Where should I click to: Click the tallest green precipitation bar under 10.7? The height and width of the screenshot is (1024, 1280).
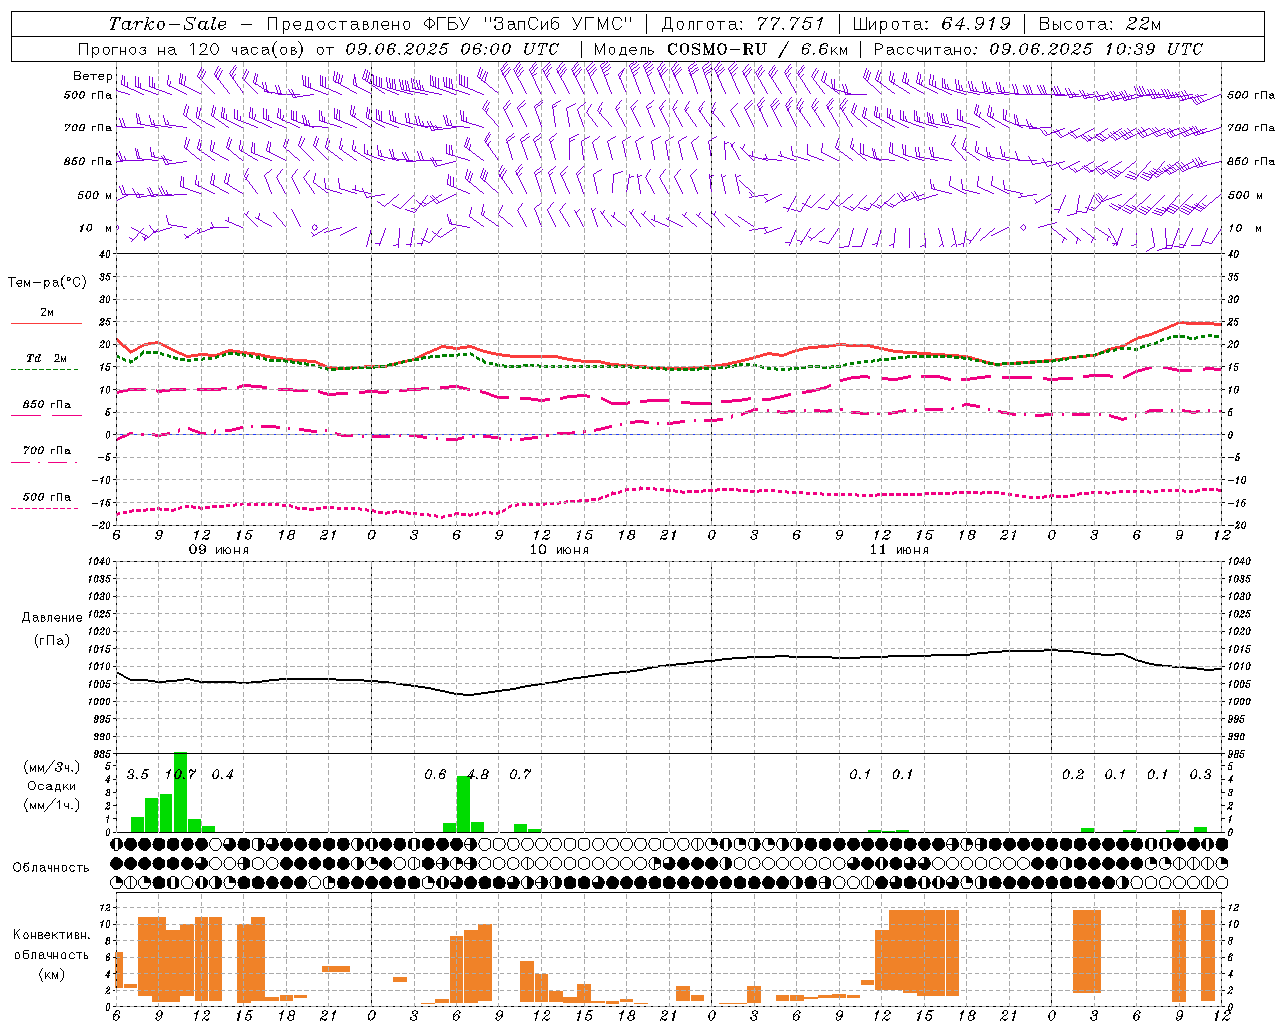tap(180, 792)
